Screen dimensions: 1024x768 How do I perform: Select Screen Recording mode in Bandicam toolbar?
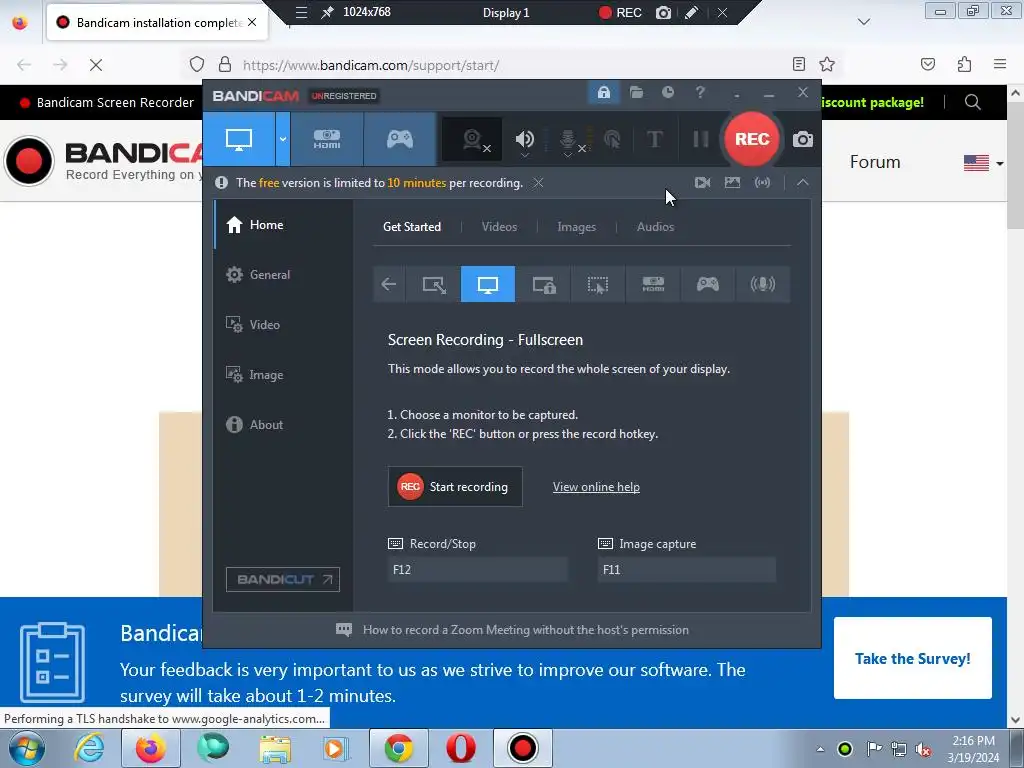(x=238, y=139)
